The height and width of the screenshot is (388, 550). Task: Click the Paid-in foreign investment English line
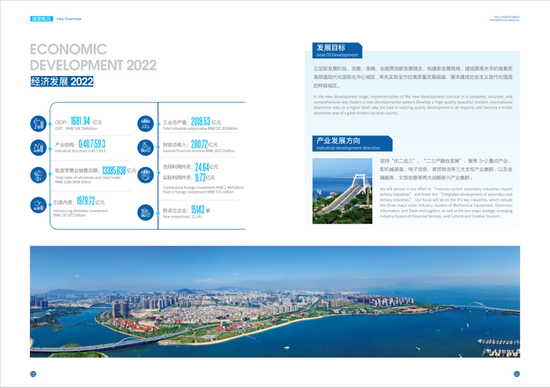point(198,192)
